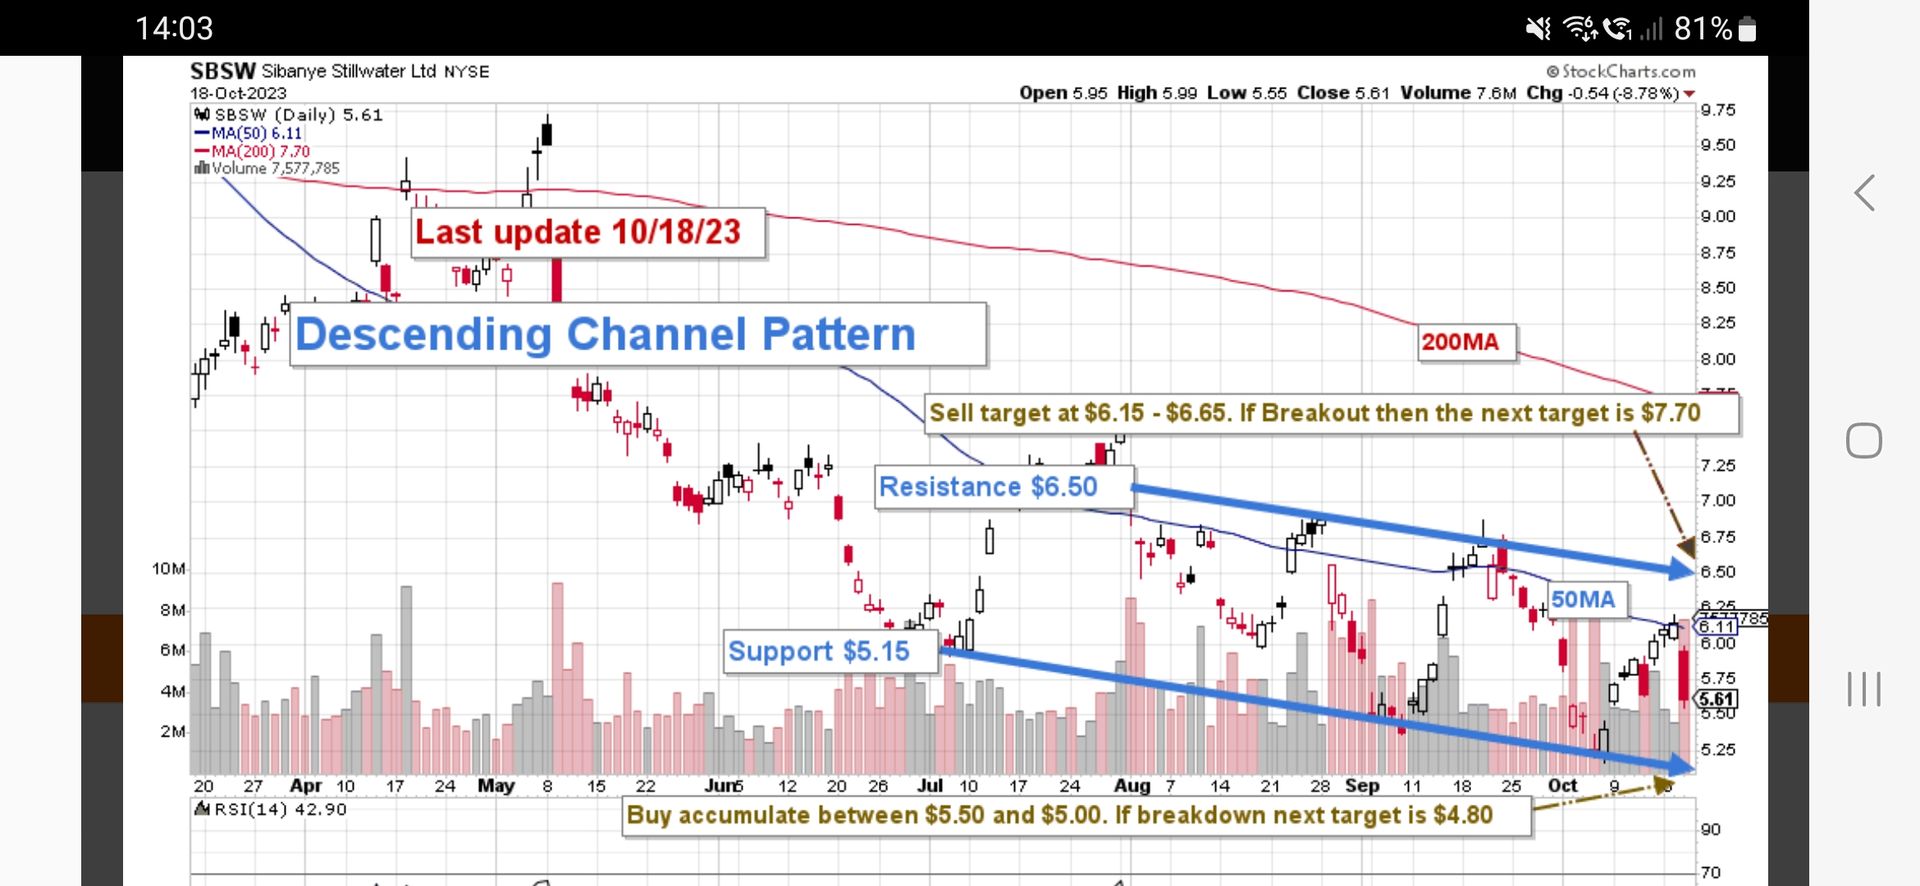Click the 200MA annotation label

(x=1466, y=342)
